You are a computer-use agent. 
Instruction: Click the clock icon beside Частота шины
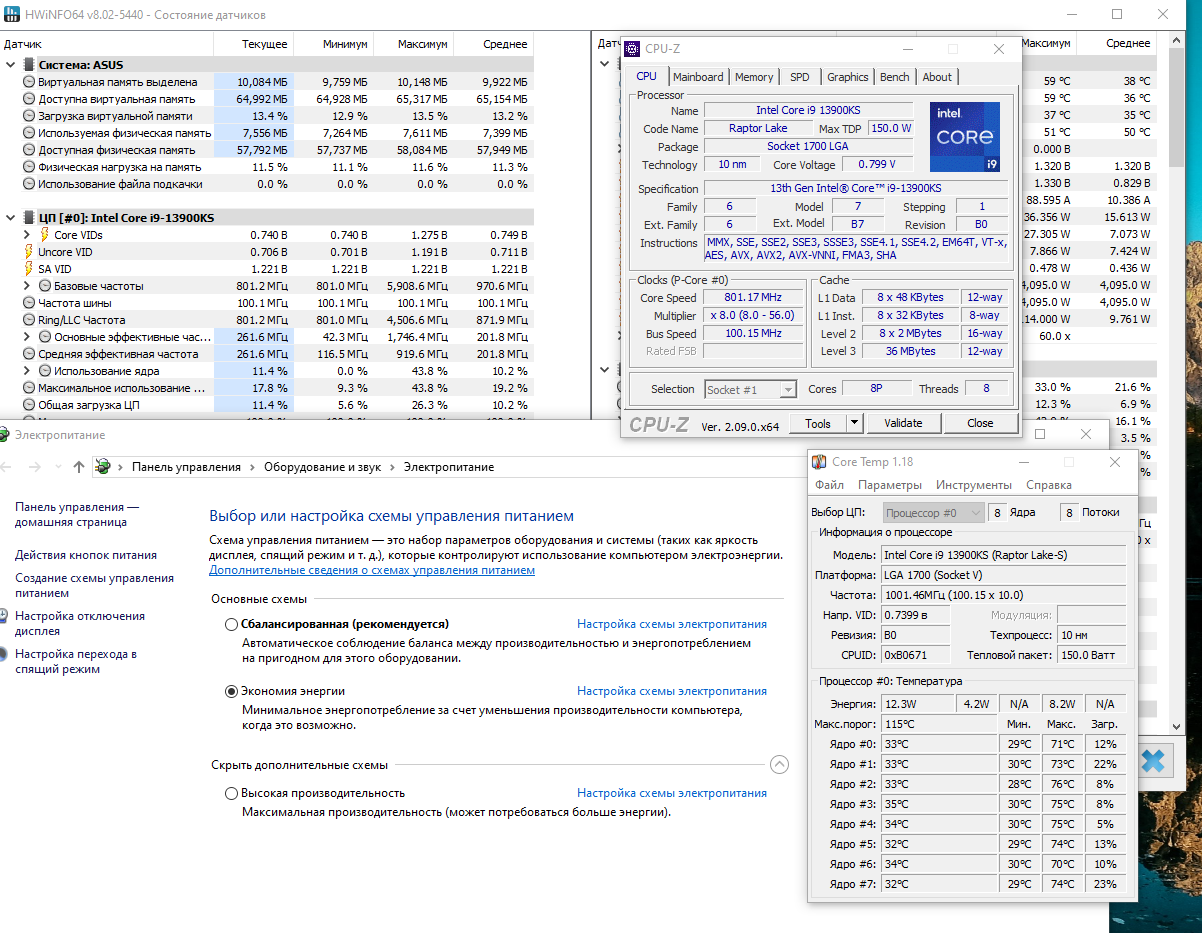29,303
